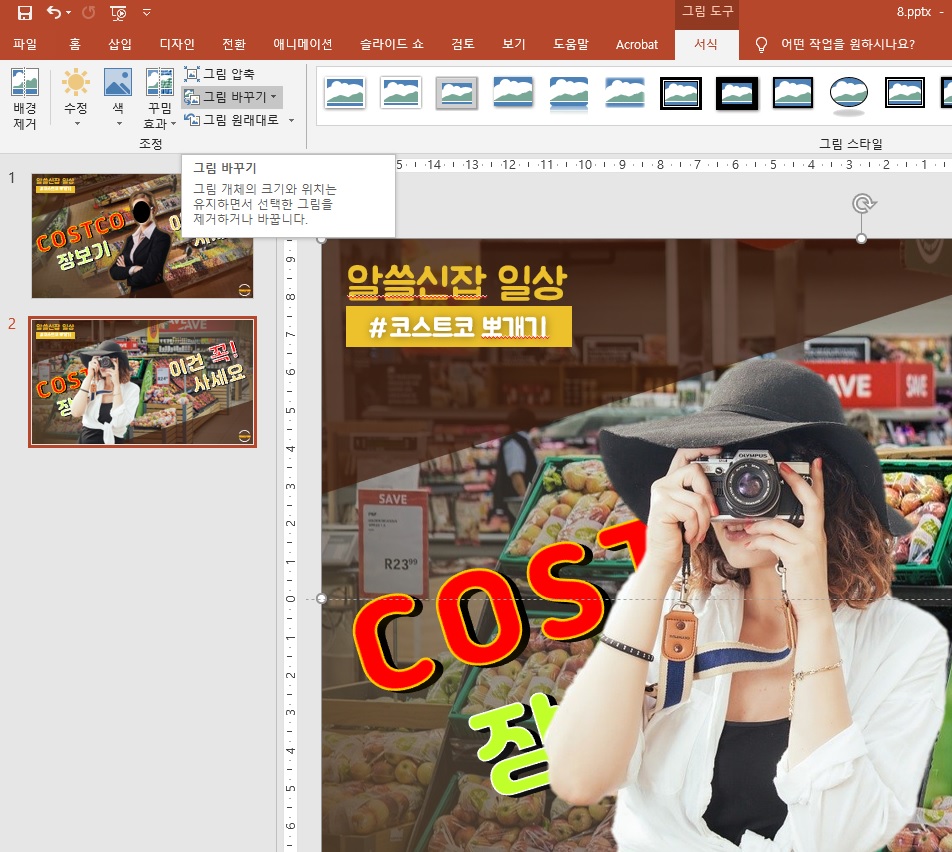The image size is (952, 852).
Task: Select the 서식 picture tools tab
Action: tap(706, 44)
